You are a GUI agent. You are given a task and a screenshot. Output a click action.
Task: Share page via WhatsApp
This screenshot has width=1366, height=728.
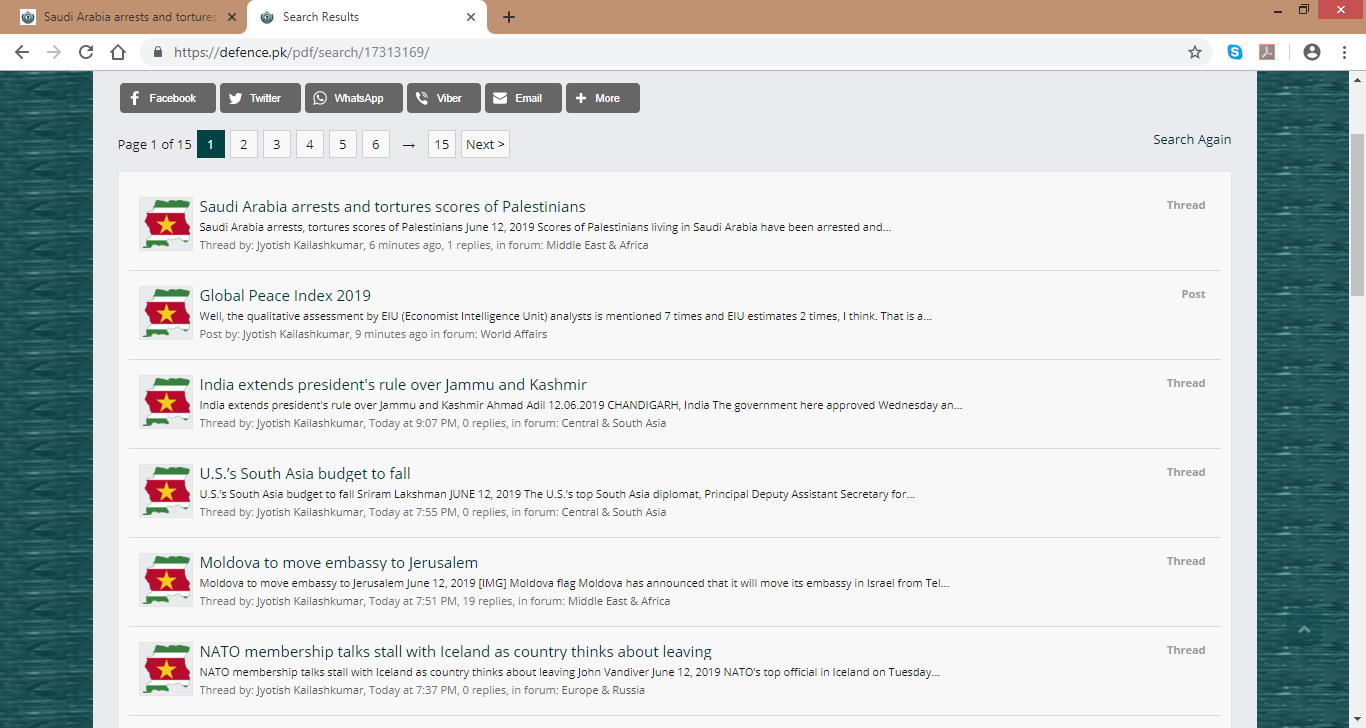(x=354, y=98)
